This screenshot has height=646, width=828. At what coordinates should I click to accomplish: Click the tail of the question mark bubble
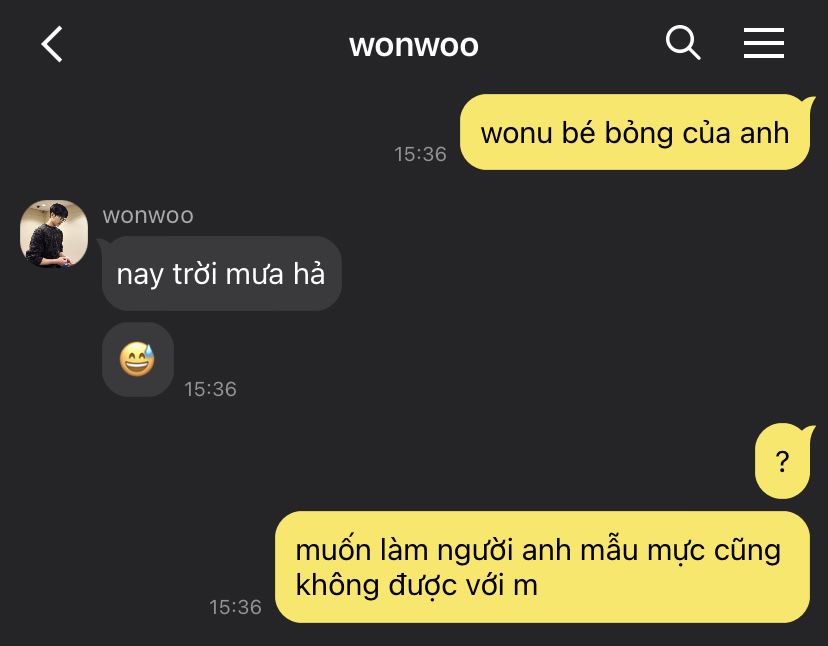coord(806,432)
